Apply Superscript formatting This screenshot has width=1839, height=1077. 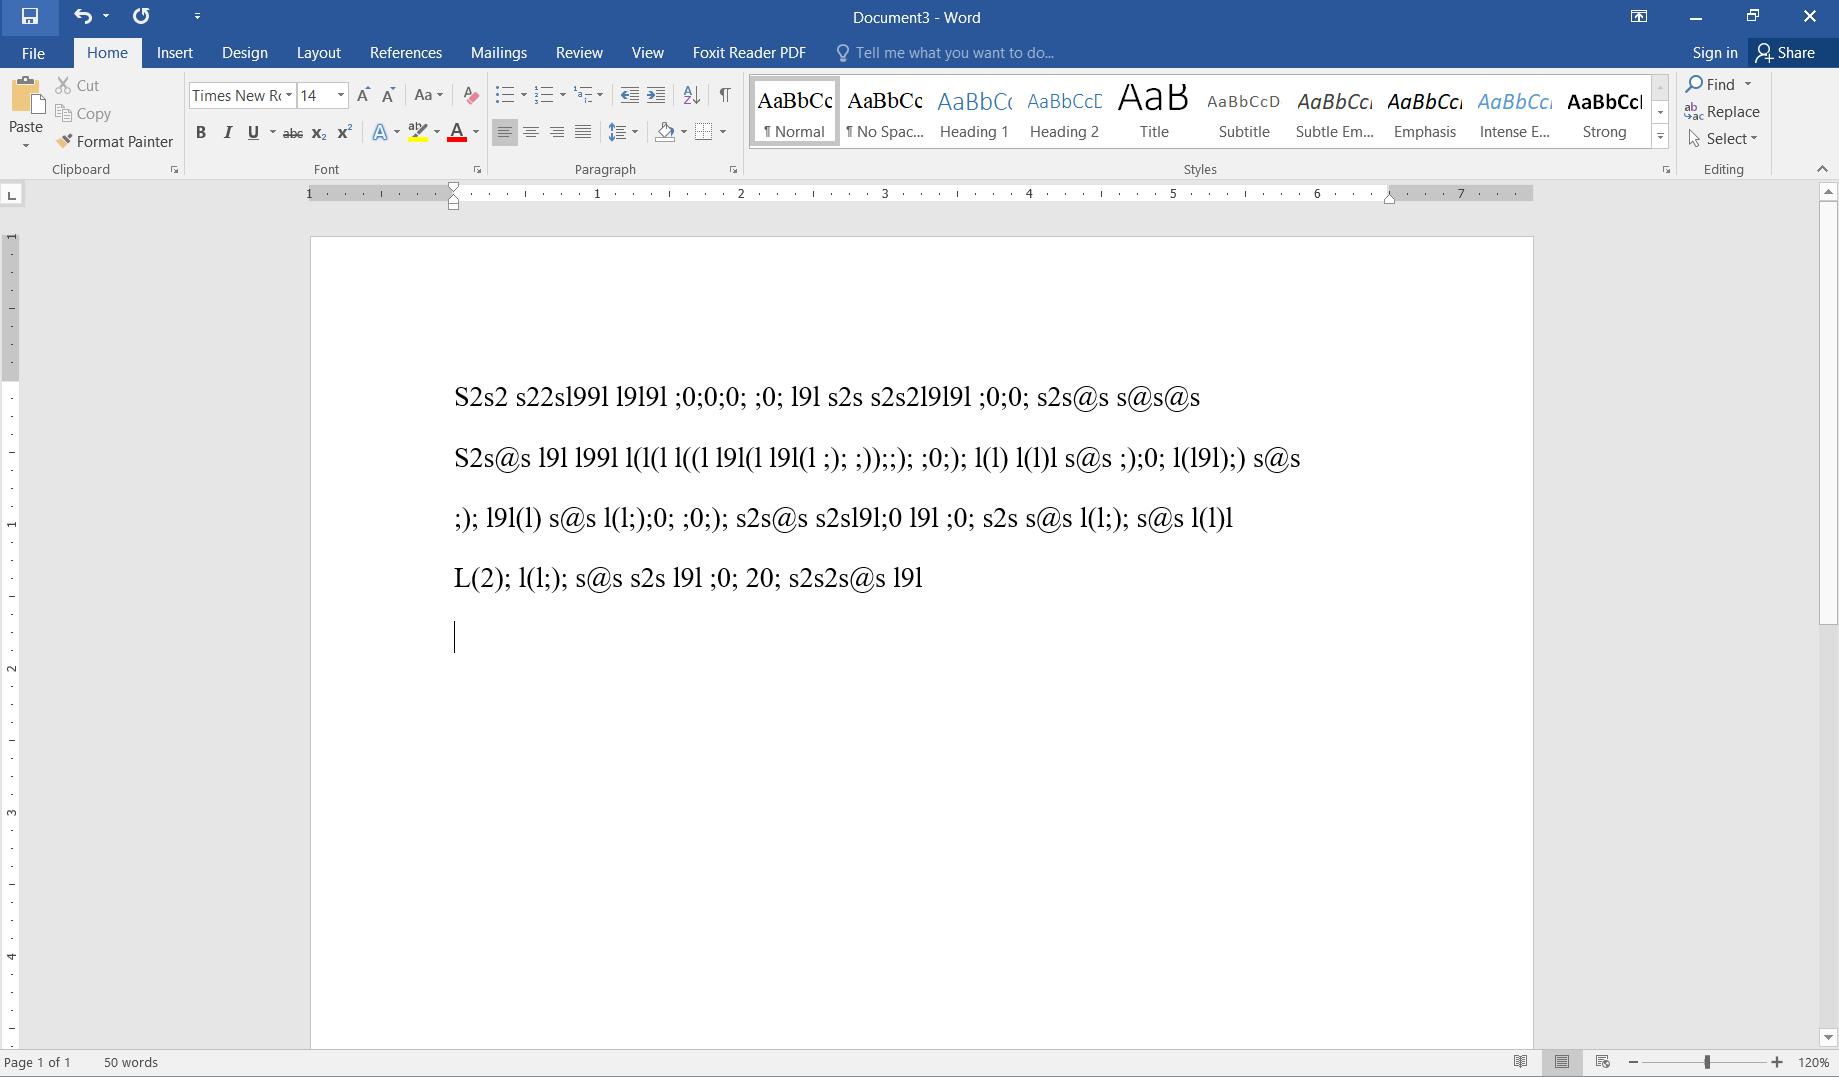(344, 132)
